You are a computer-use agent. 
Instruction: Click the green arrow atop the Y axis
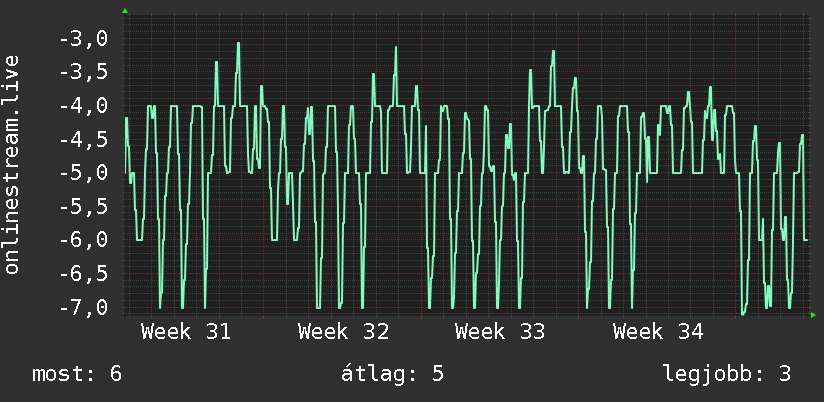point(125,11)
